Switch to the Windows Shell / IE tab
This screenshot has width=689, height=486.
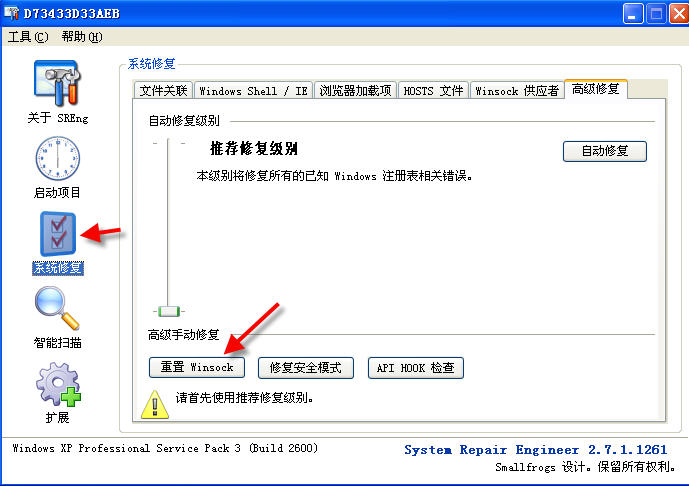(254, 91)
